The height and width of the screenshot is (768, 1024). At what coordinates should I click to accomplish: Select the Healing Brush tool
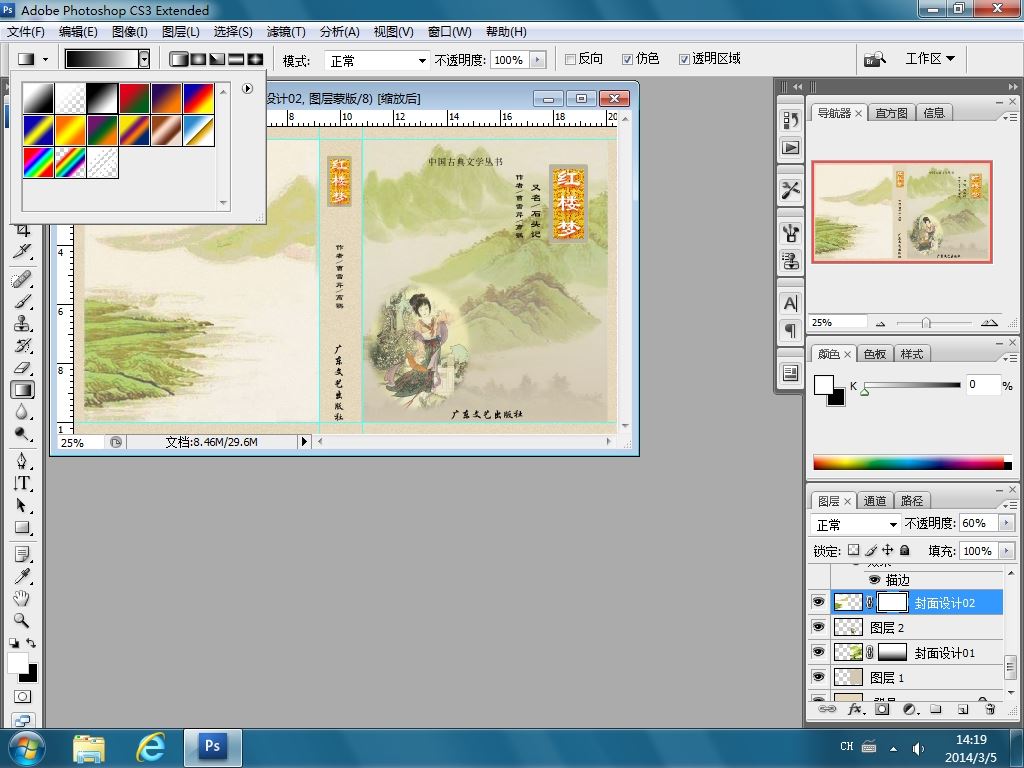[22, 280]
